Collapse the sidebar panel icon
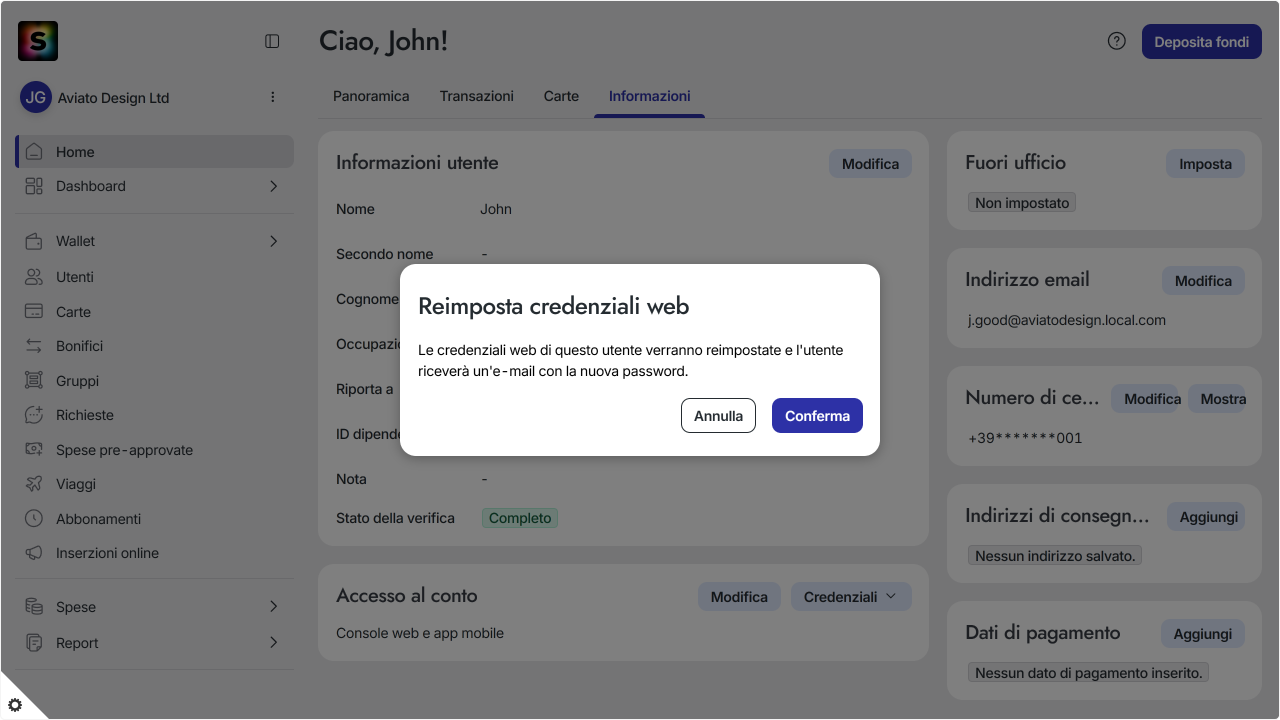The width and height of the screenshot is (1280, 720). pyautogui.click(x=272, y=41)
